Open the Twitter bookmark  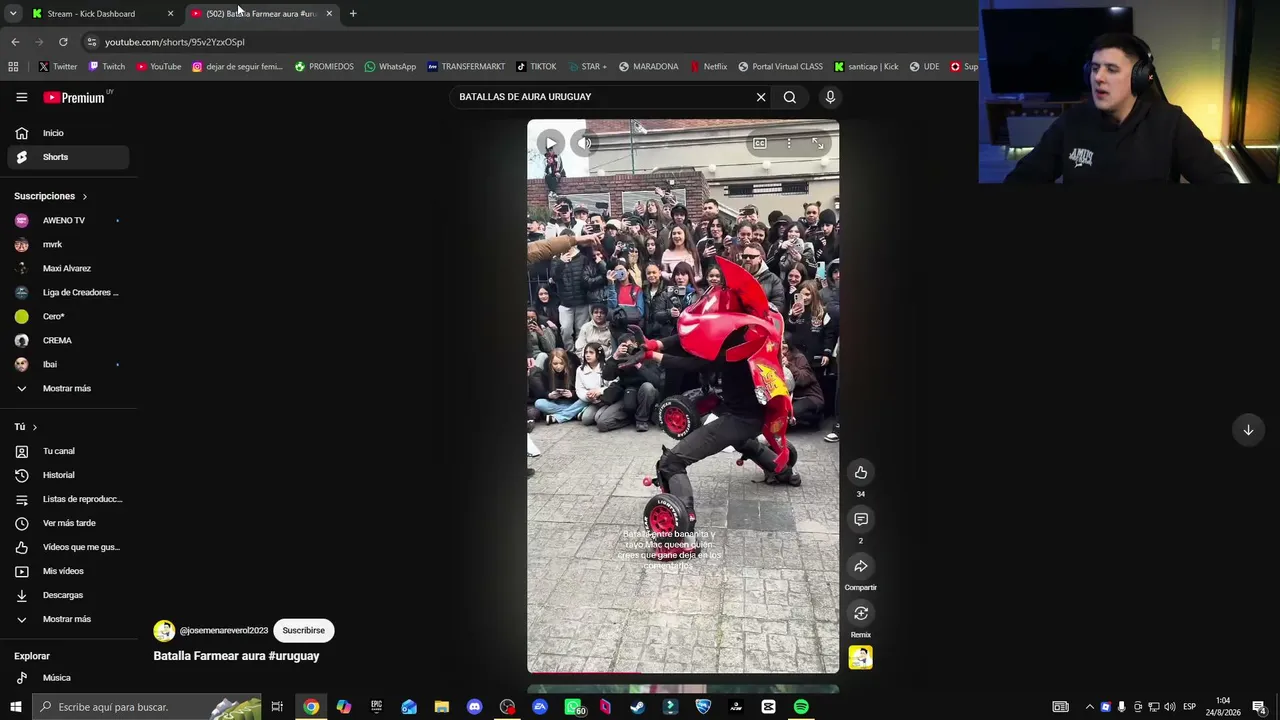pos(58,67)
